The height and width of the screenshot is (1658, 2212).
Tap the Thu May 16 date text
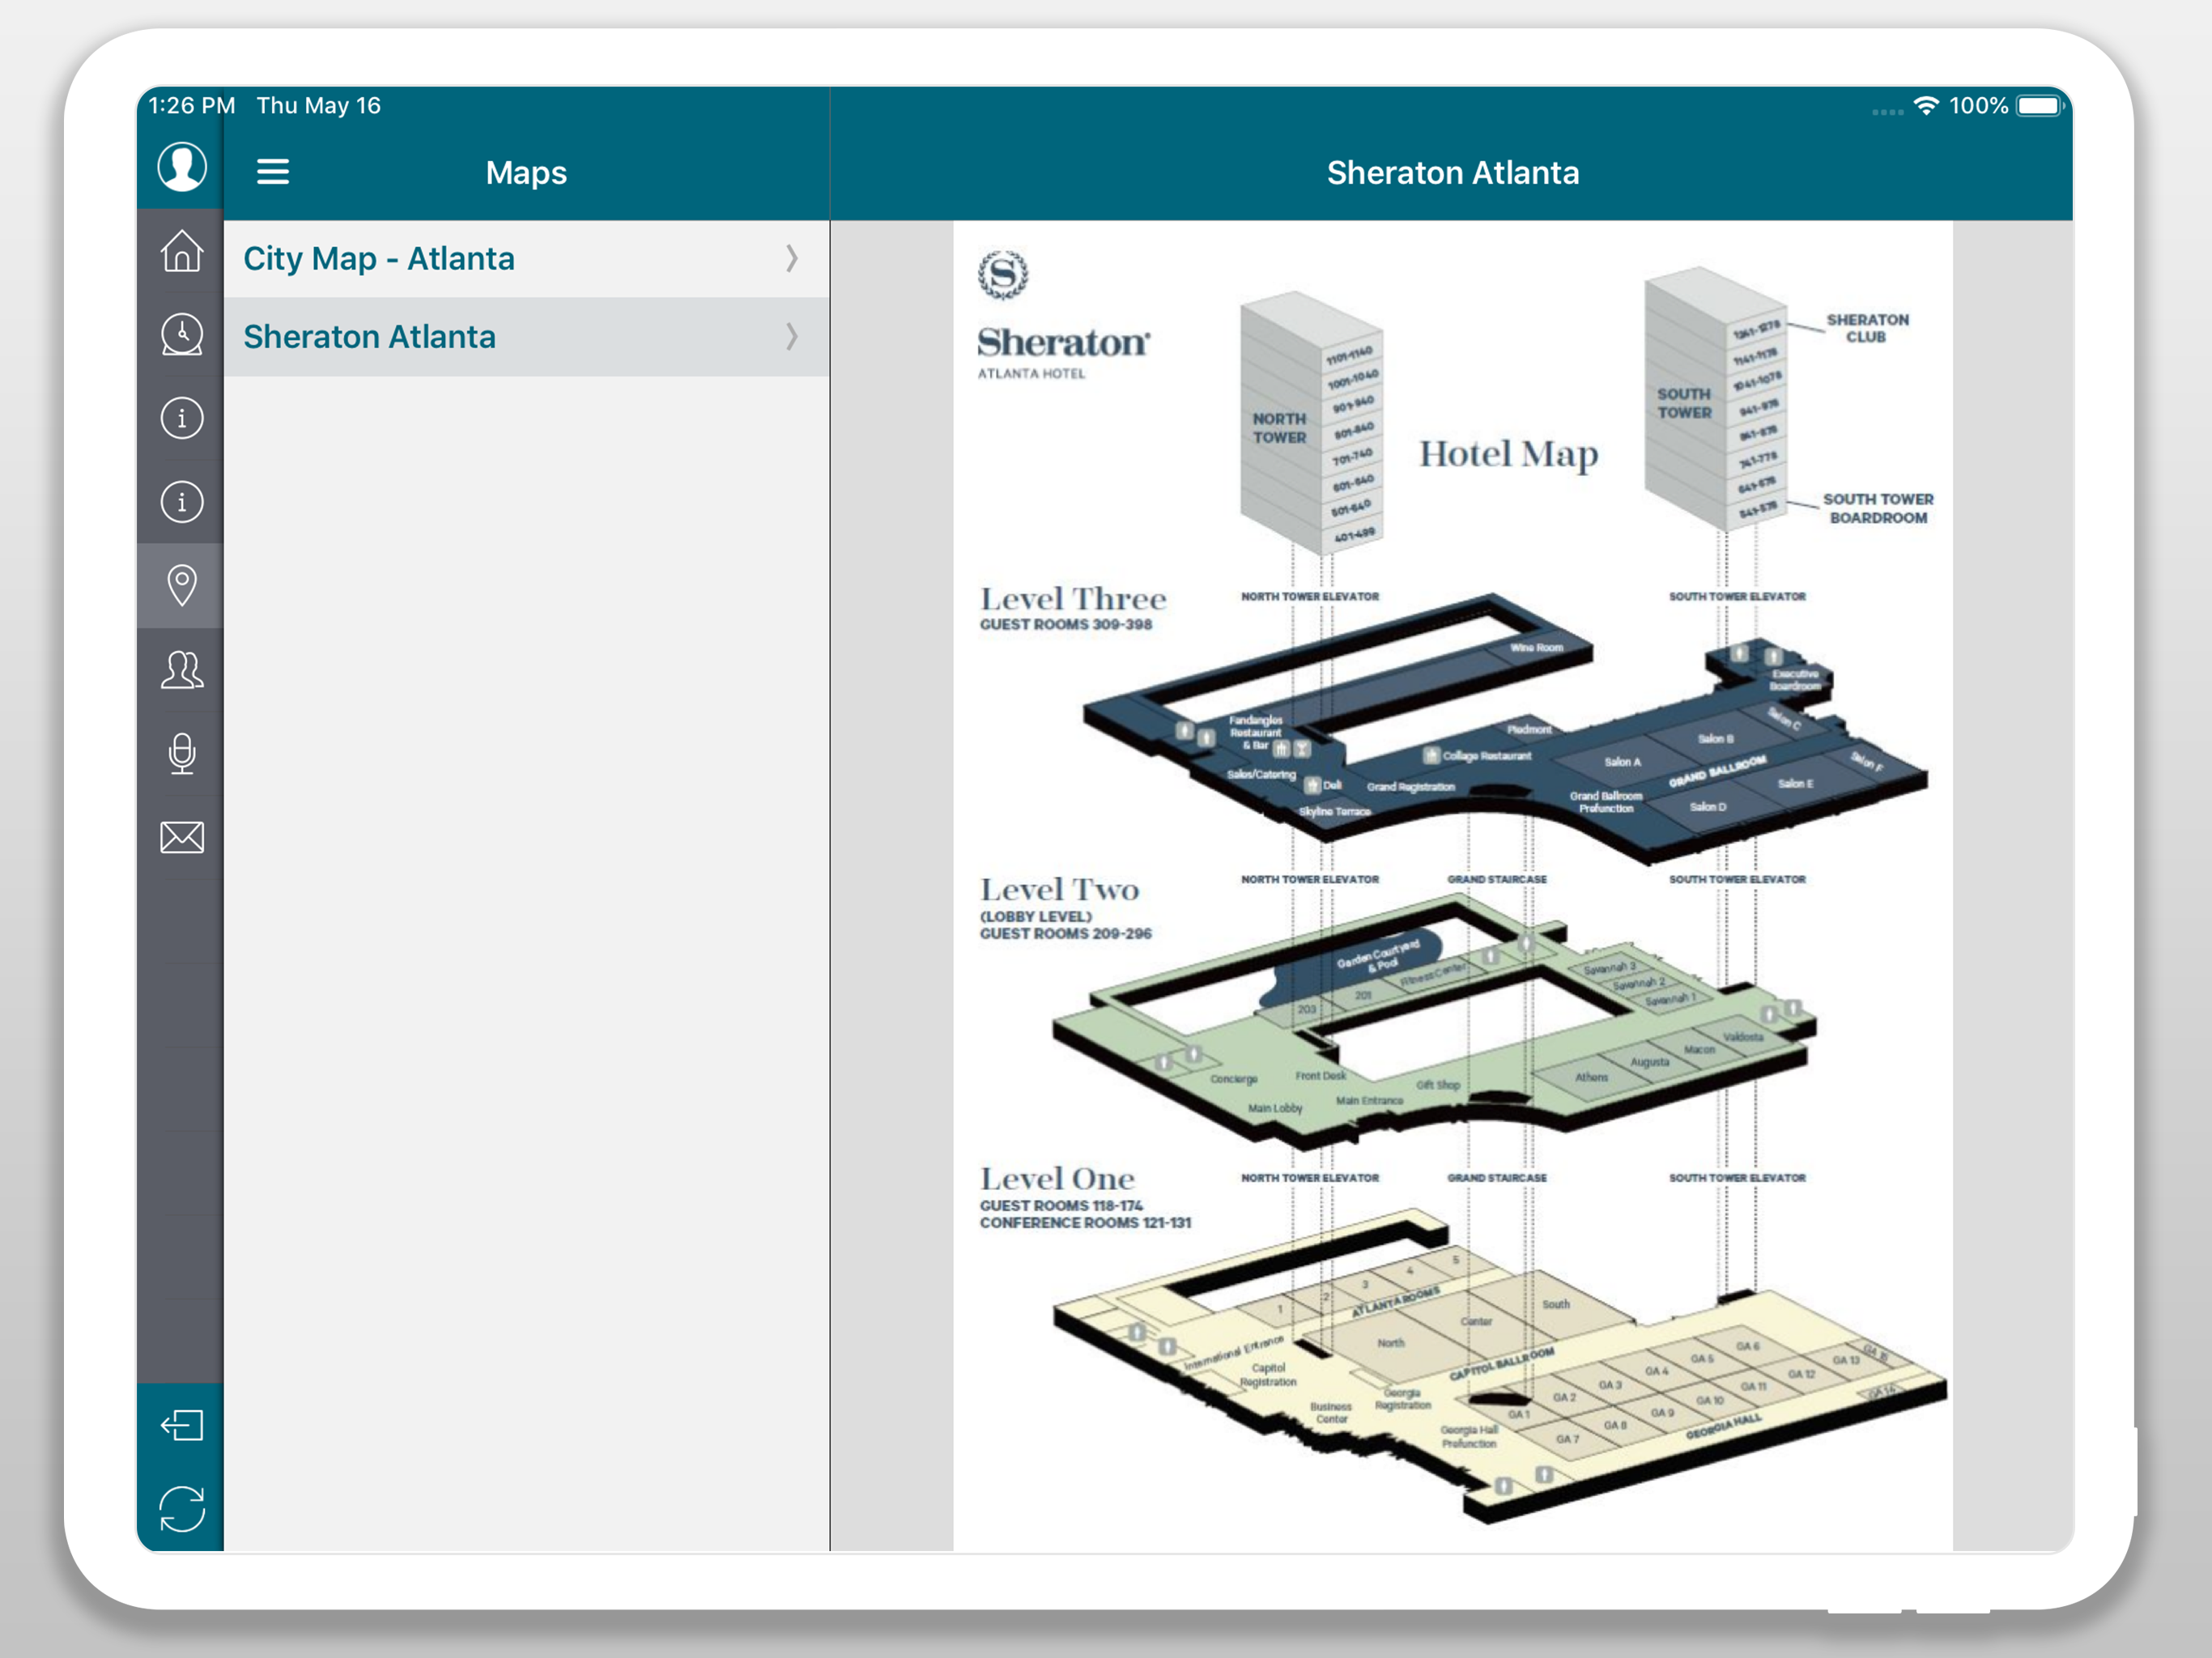click(318, 106)
